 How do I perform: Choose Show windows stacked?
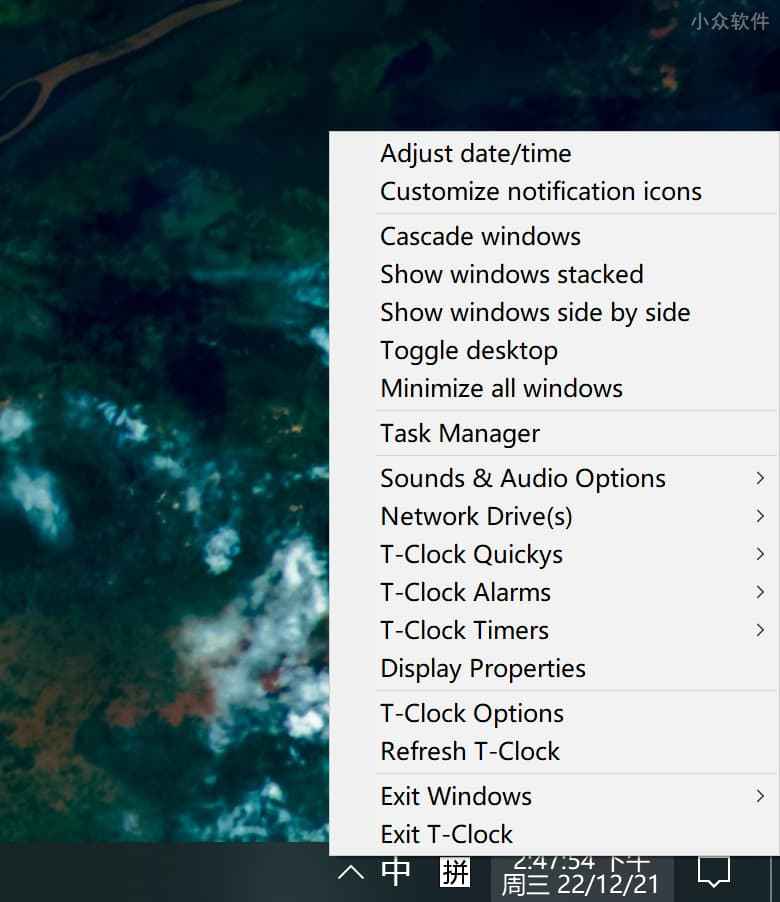512,275
